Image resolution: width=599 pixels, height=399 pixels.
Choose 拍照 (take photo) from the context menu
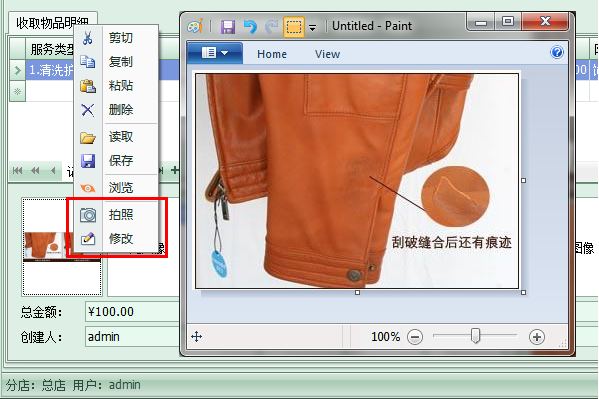(x=116, y=215)
